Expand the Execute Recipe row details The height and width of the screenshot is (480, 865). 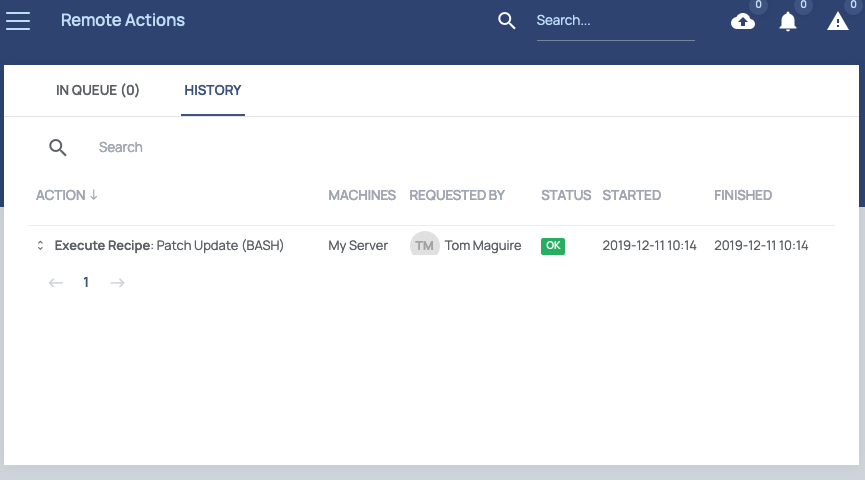coord(40,246)
